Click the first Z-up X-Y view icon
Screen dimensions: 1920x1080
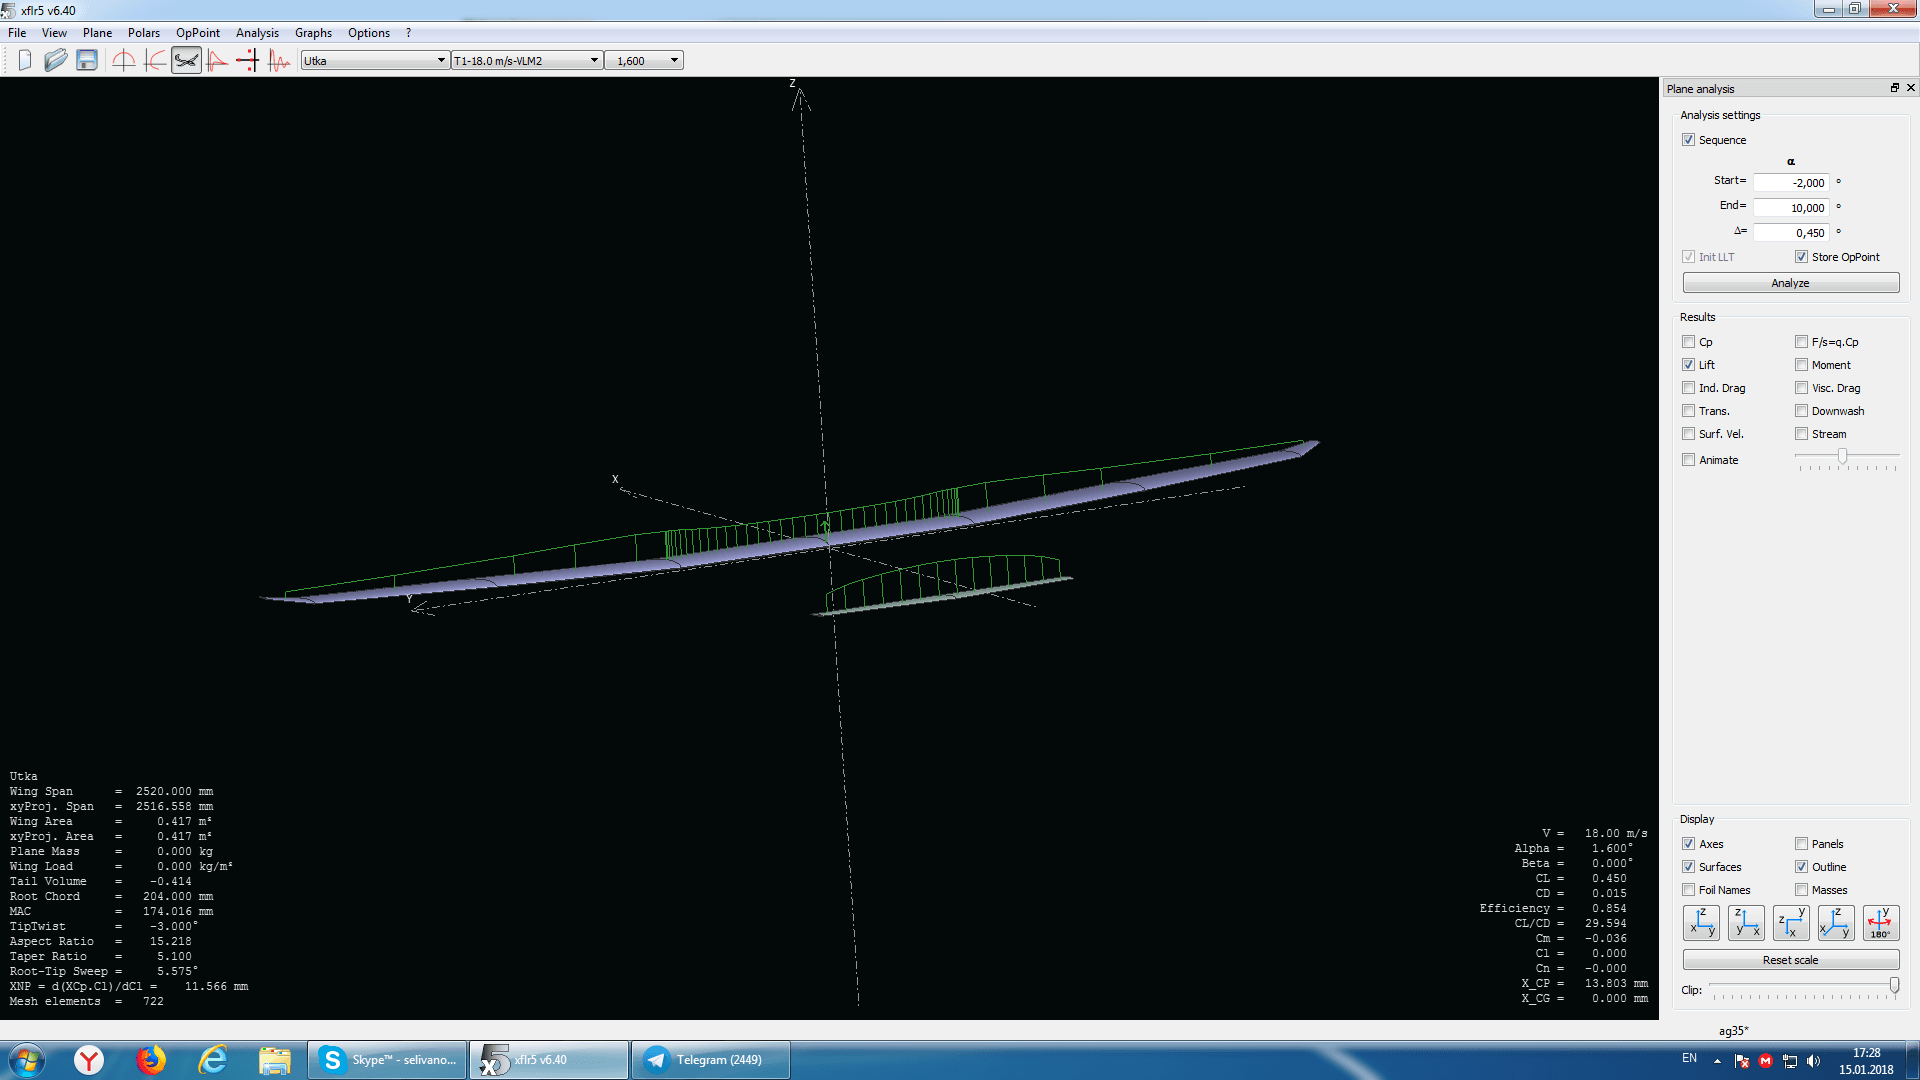(1701, 922)
